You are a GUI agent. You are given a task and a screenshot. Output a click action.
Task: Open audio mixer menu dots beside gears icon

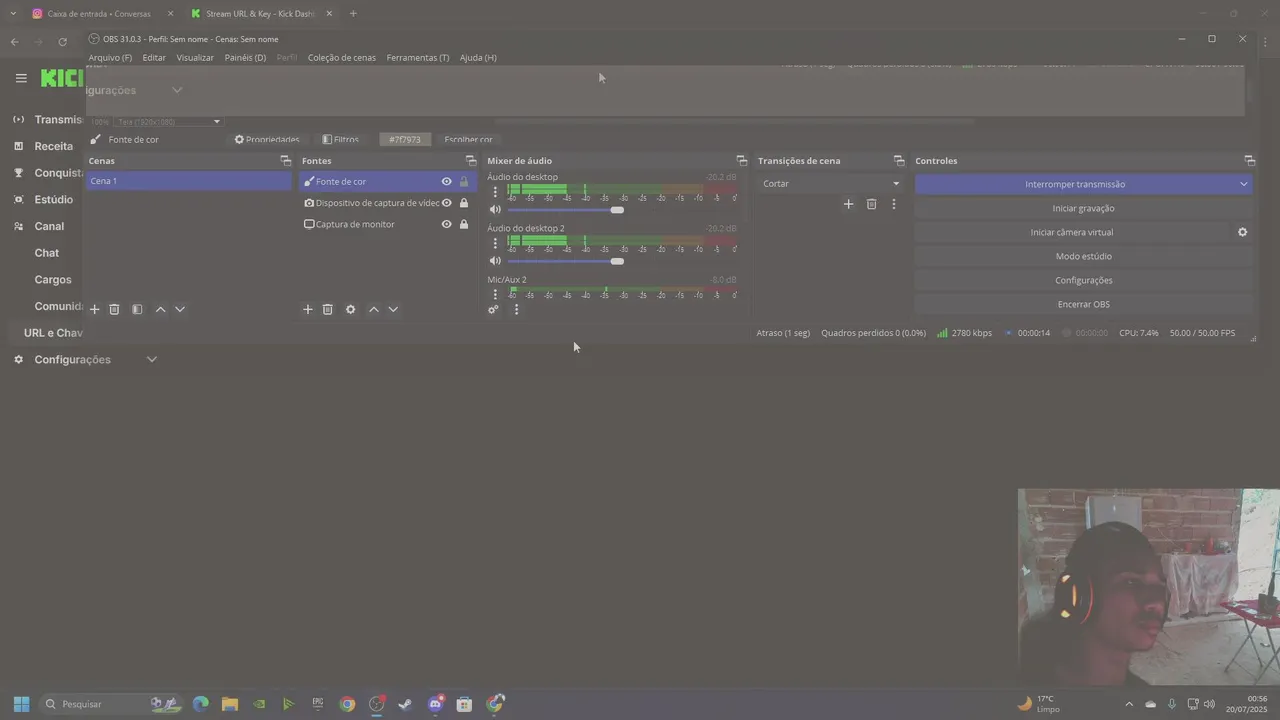point(516,310)
